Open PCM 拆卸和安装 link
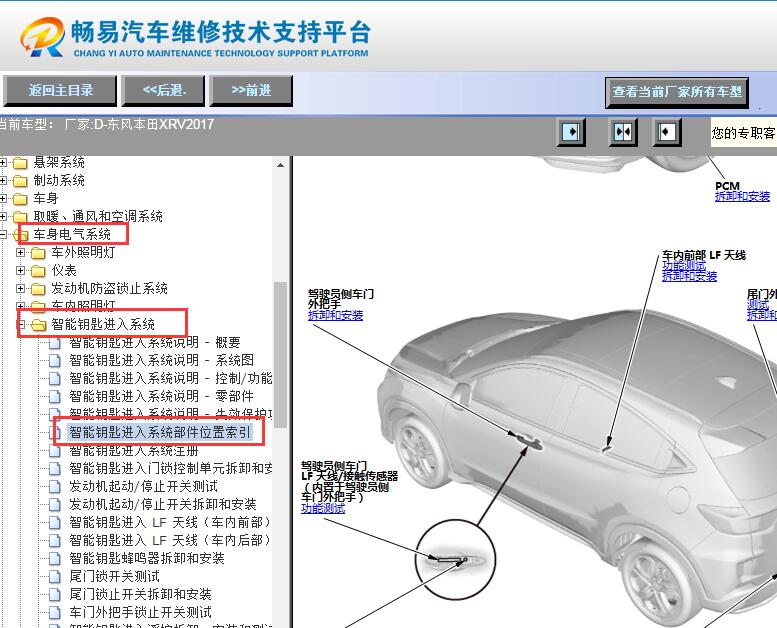 [x=742, y=196]
